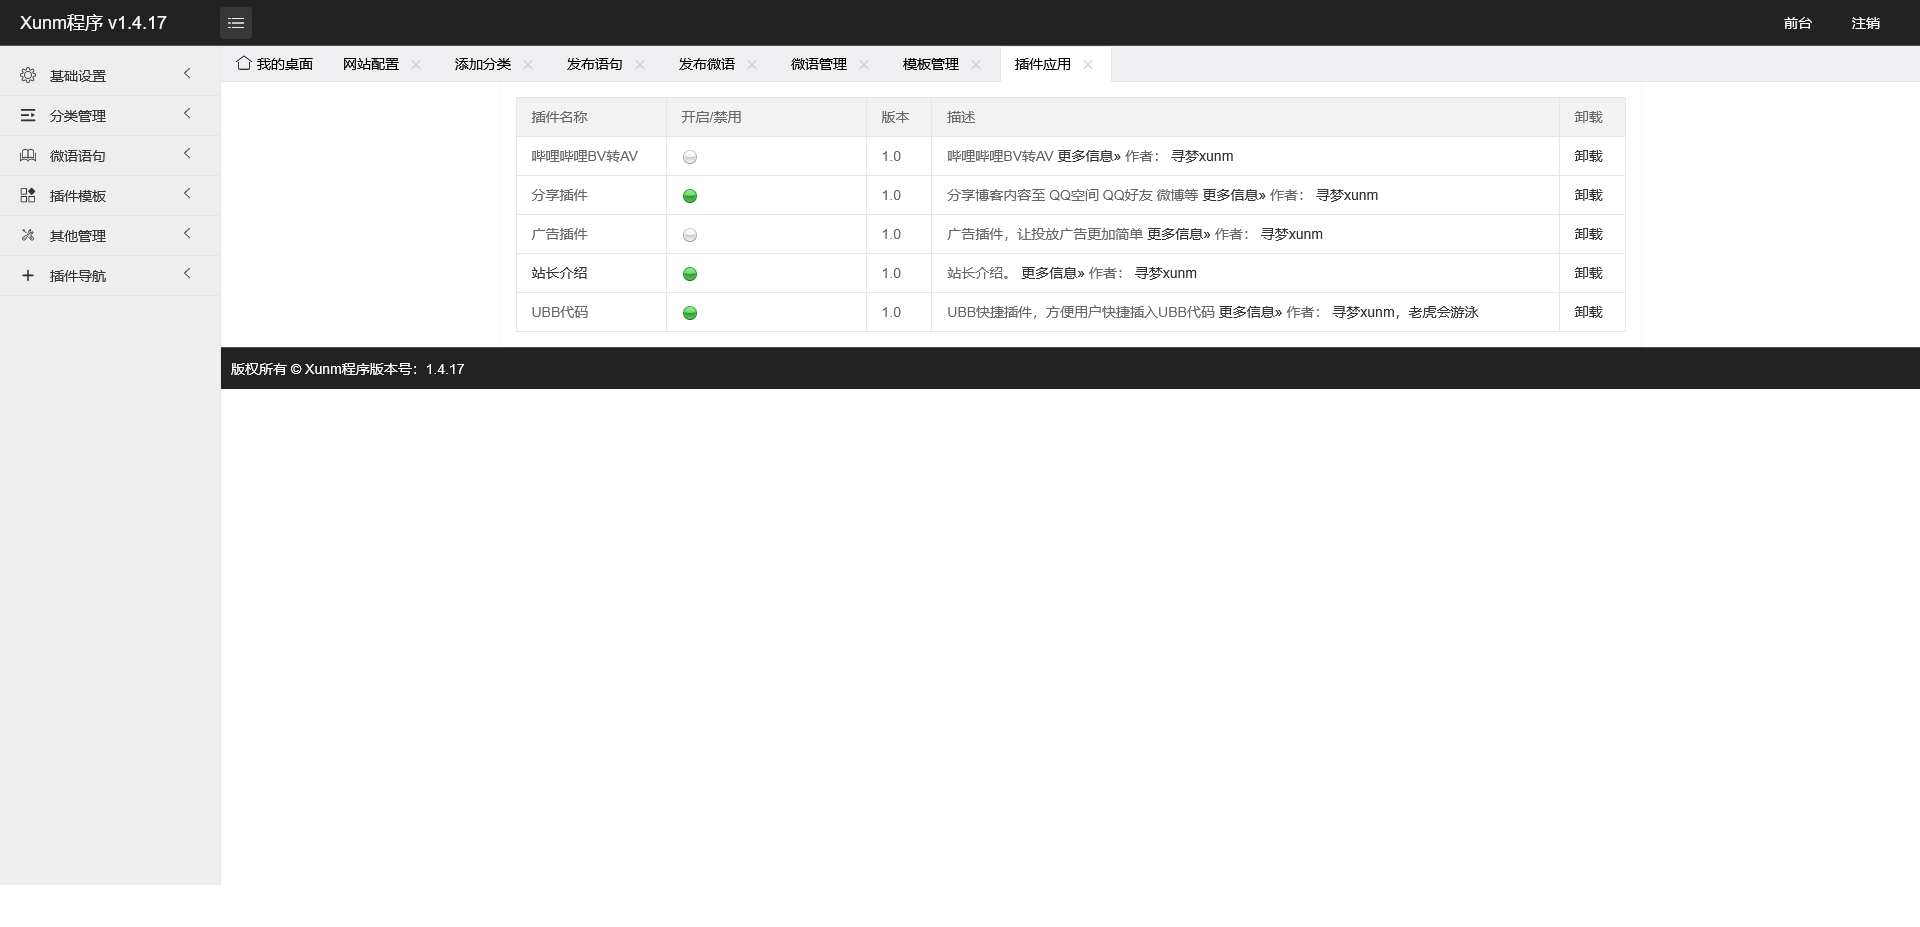Close the 发布微语 tab
This screenshot has width=1920, height=927.
(x=752, y=65)
